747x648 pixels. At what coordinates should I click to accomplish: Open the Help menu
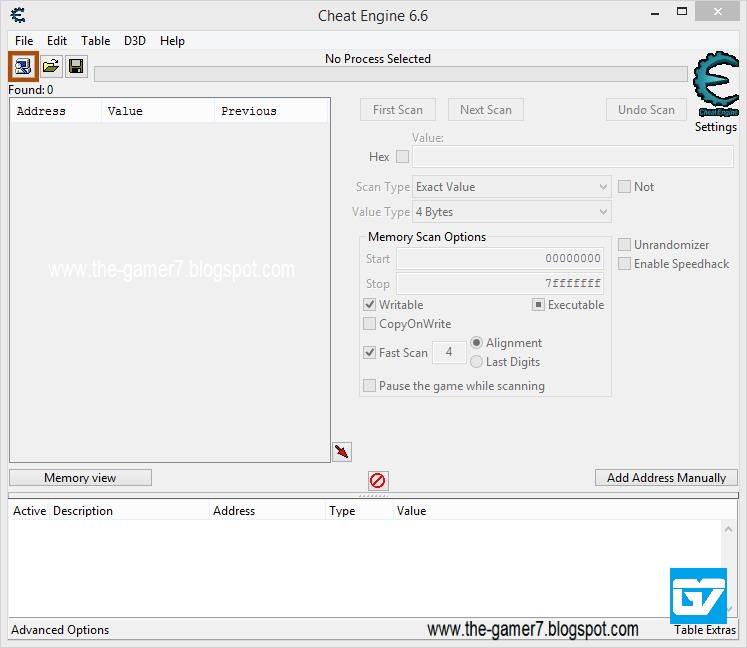172,41
